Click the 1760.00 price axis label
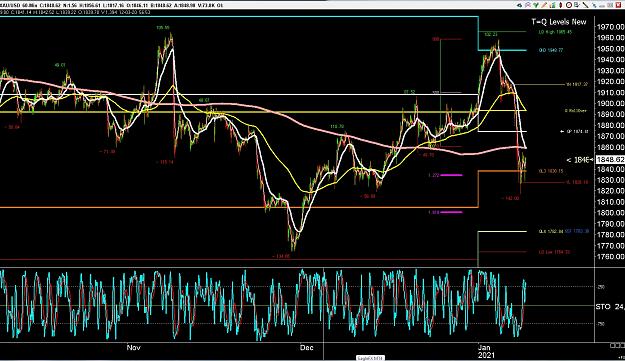 coord(610,257)
